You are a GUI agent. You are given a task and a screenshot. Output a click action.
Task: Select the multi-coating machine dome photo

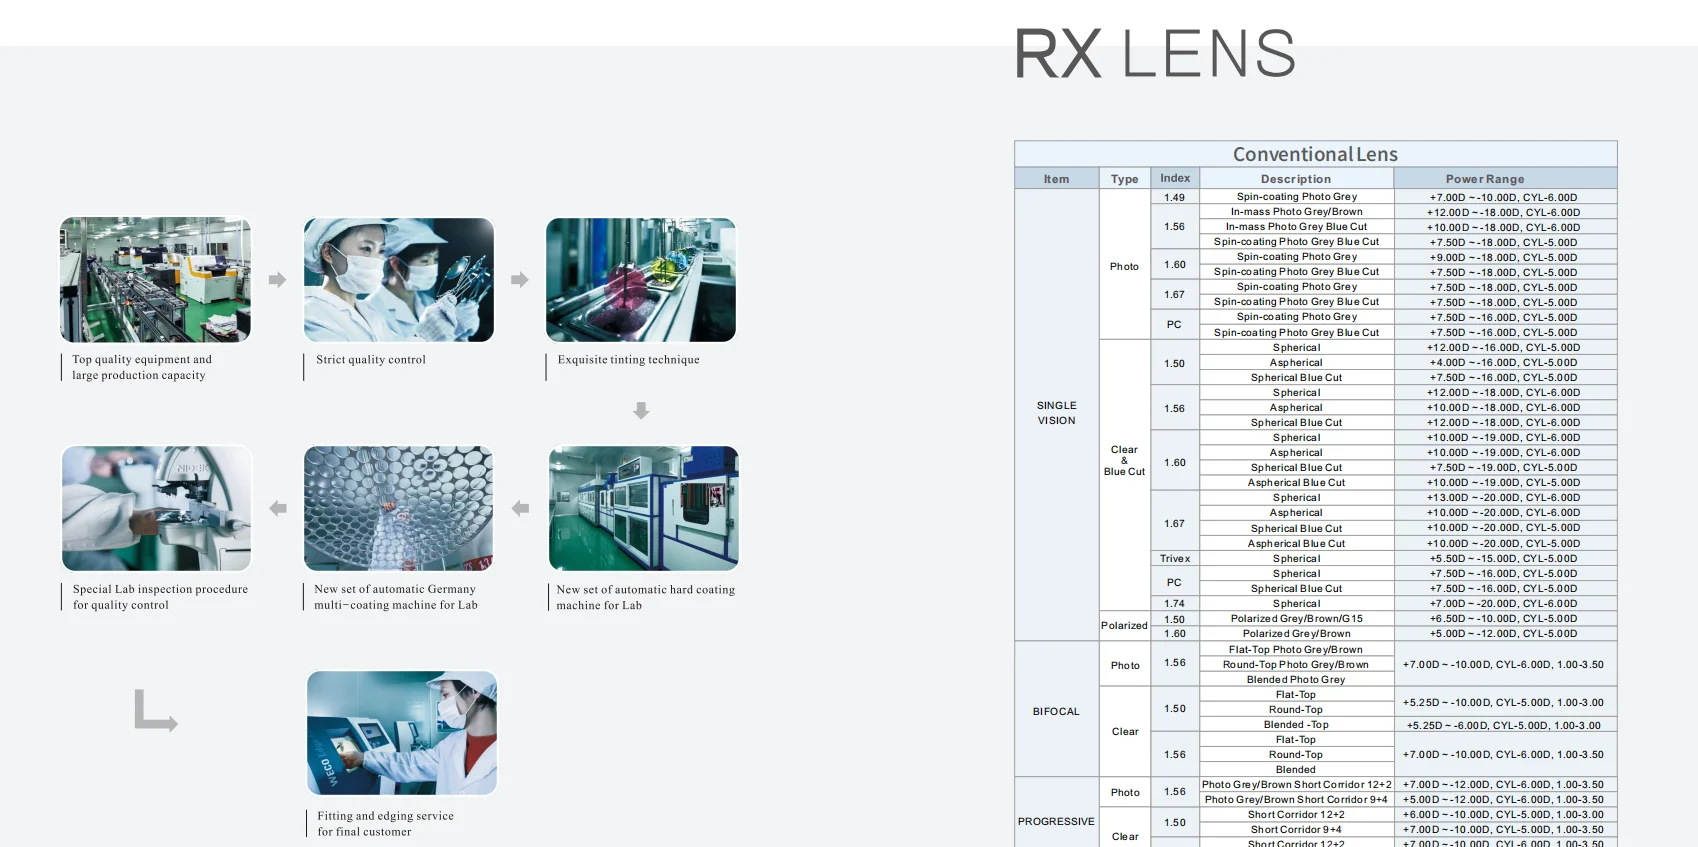[399, 508]
